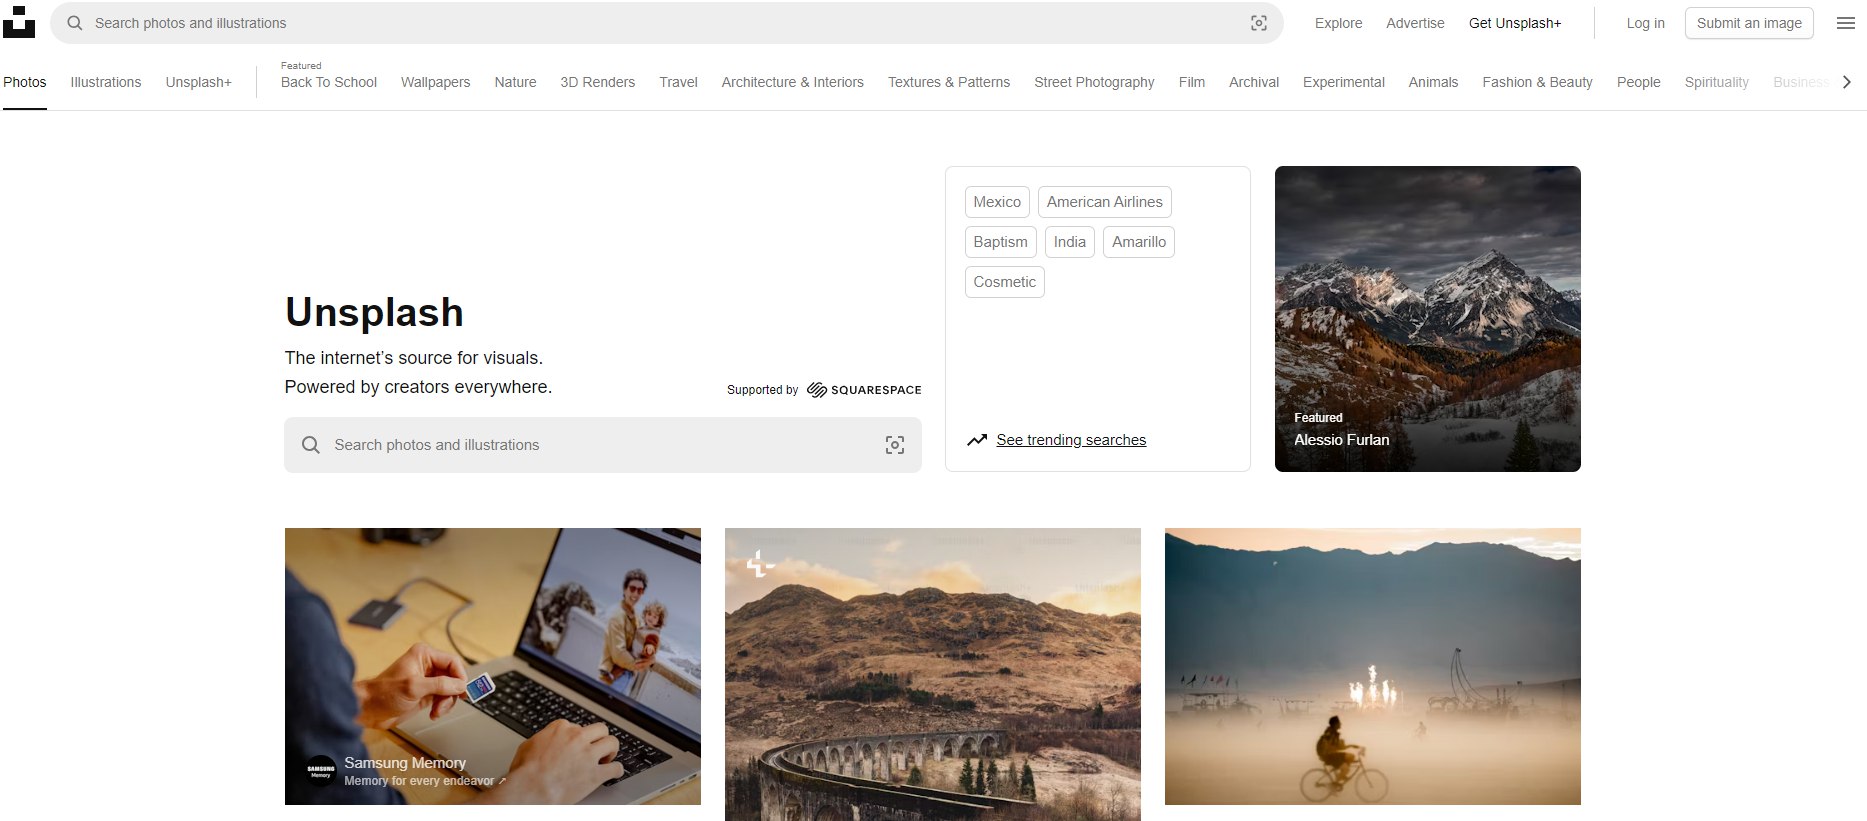Screen dimensions: 1867x821
Task: Click the Log in link
Action: coord(1645,23)
